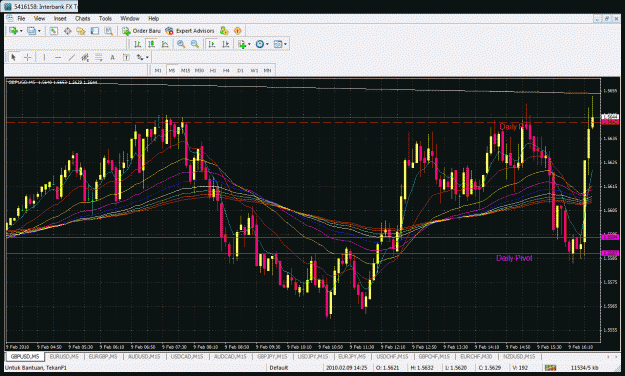
Task: Switch chart to bar chart mode
Action: (137, 44)
